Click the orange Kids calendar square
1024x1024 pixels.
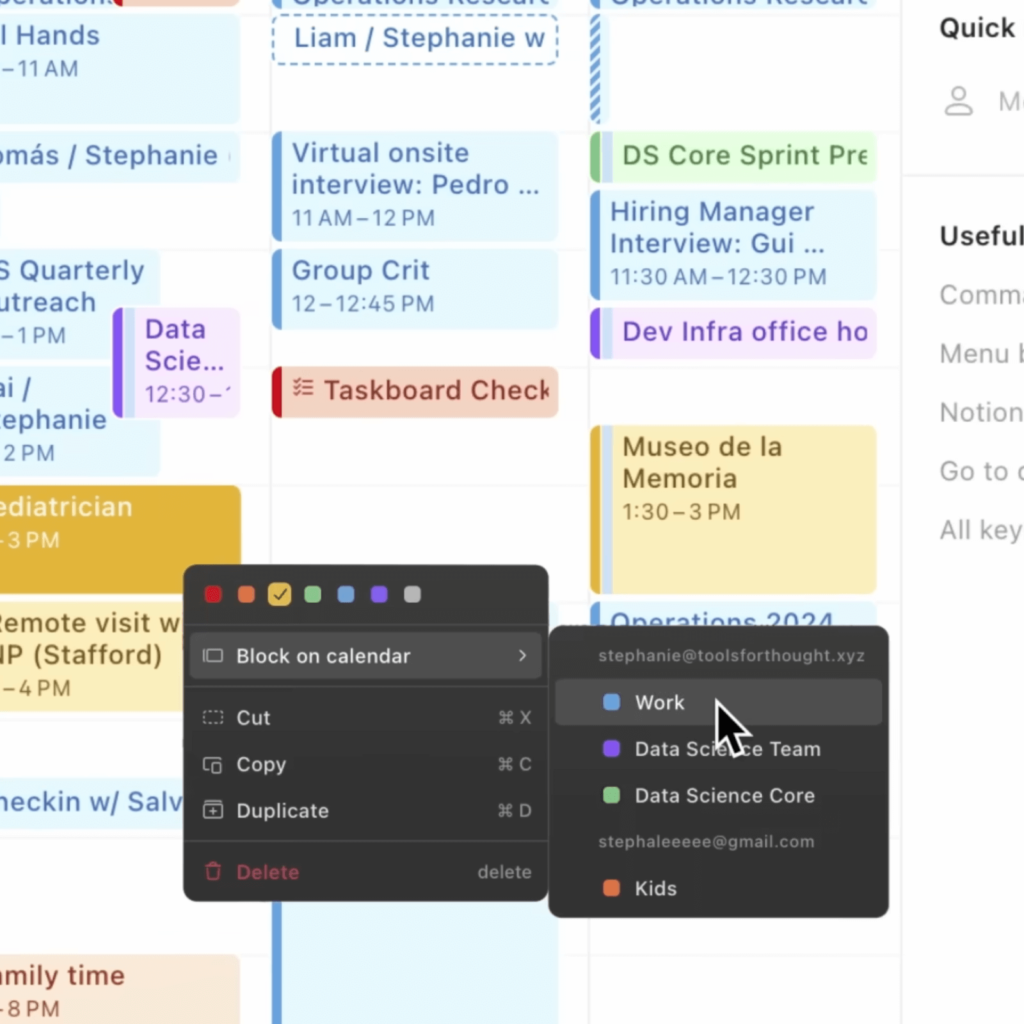click(x=611, y=888)
